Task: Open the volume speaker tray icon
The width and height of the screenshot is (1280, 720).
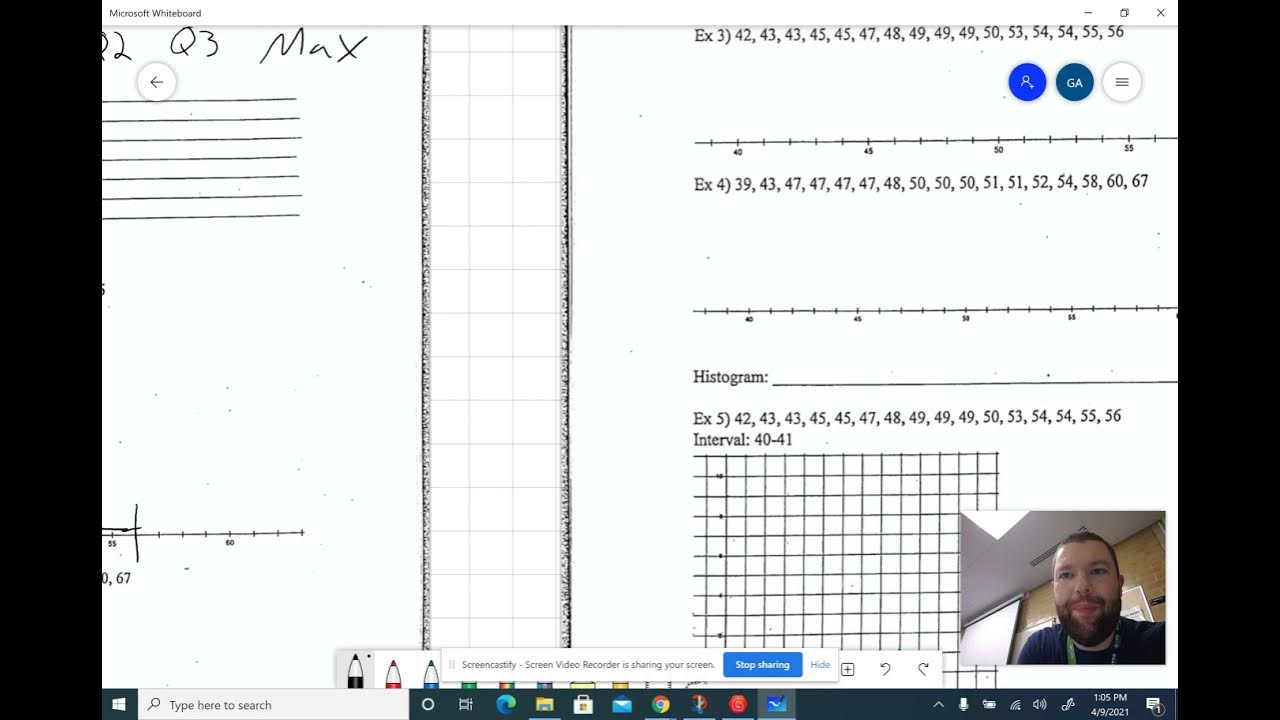Action: coord(1040,704)
